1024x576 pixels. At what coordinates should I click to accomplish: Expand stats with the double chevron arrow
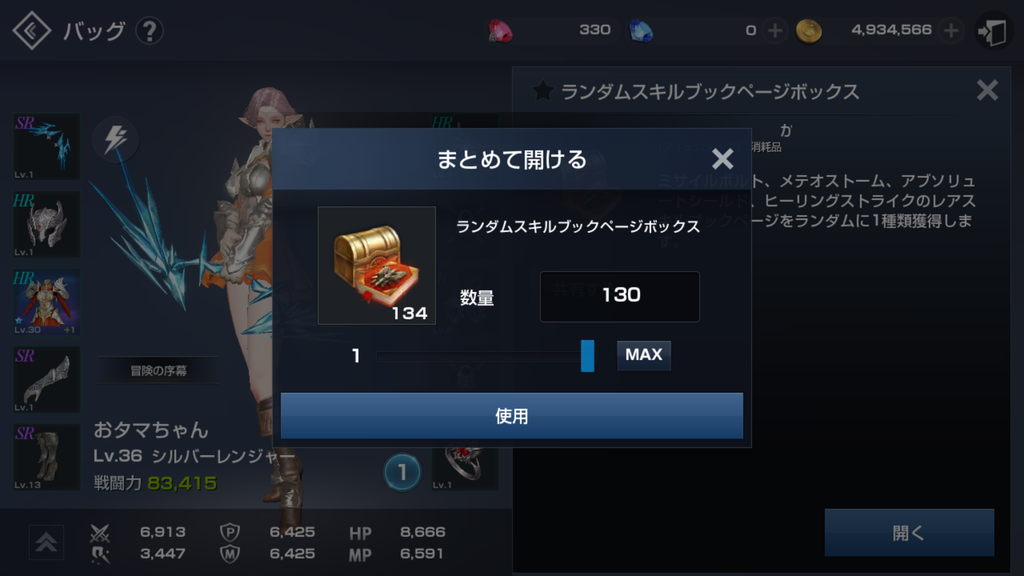(x=46, y=542)
